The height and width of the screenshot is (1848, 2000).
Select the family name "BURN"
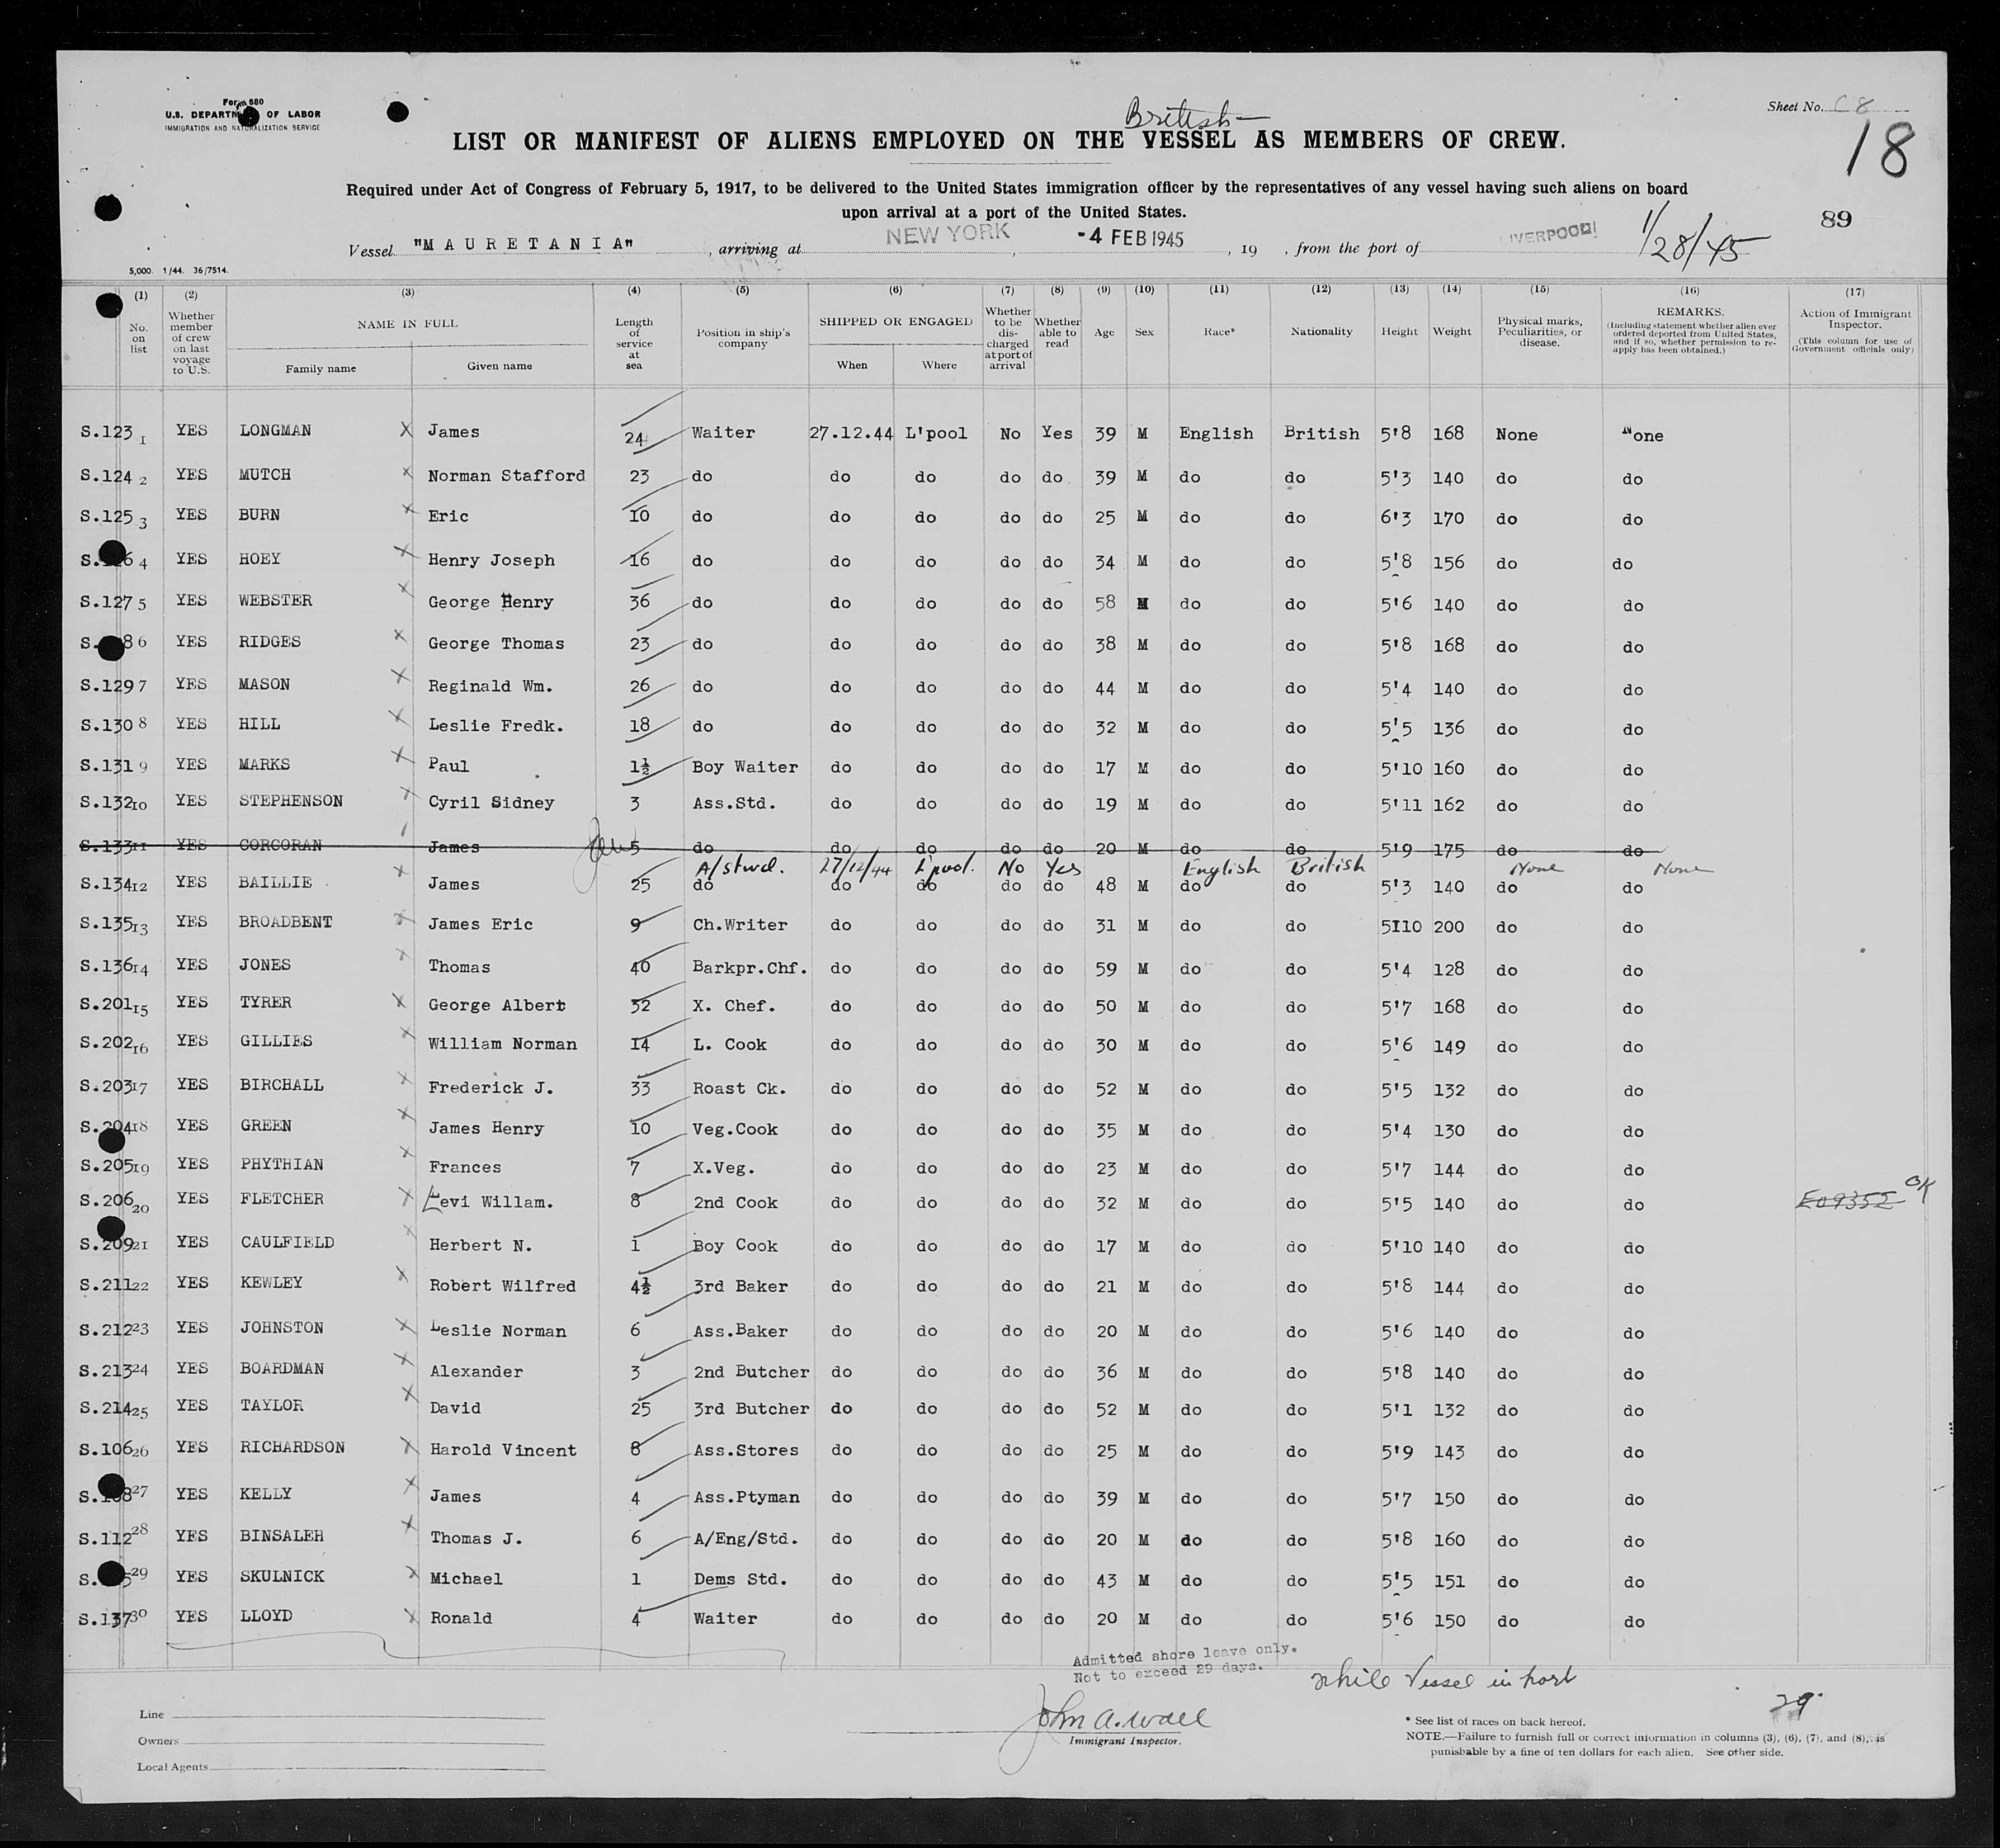tap(259, 515)
